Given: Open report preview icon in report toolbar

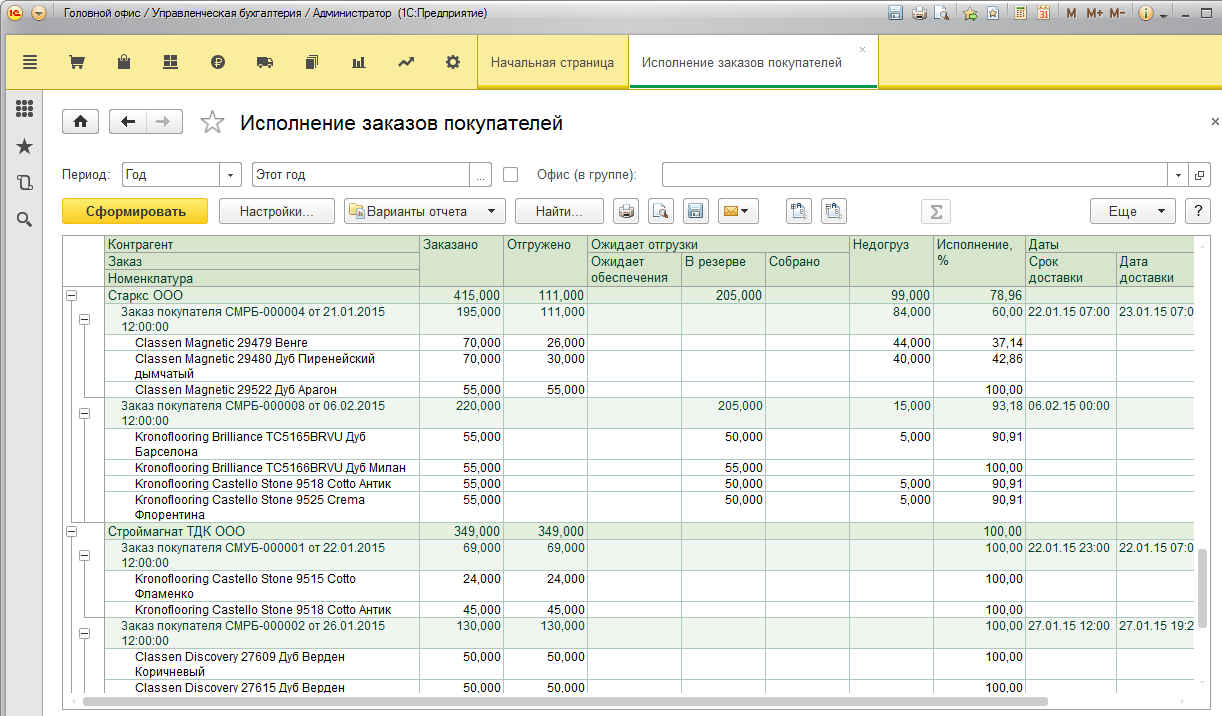Looking at the screenshot, I should (x=661, y=211).
